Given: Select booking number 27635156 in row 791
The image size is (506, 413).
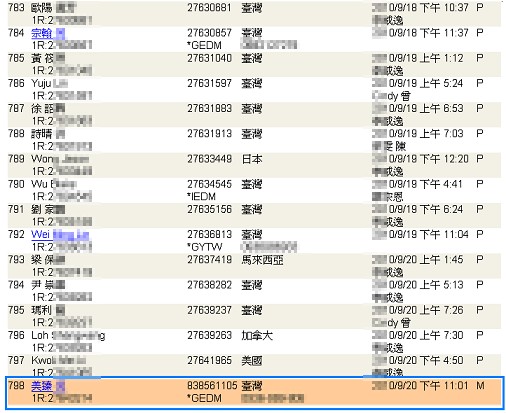Looking at the screenshot, I should point(209,209).
